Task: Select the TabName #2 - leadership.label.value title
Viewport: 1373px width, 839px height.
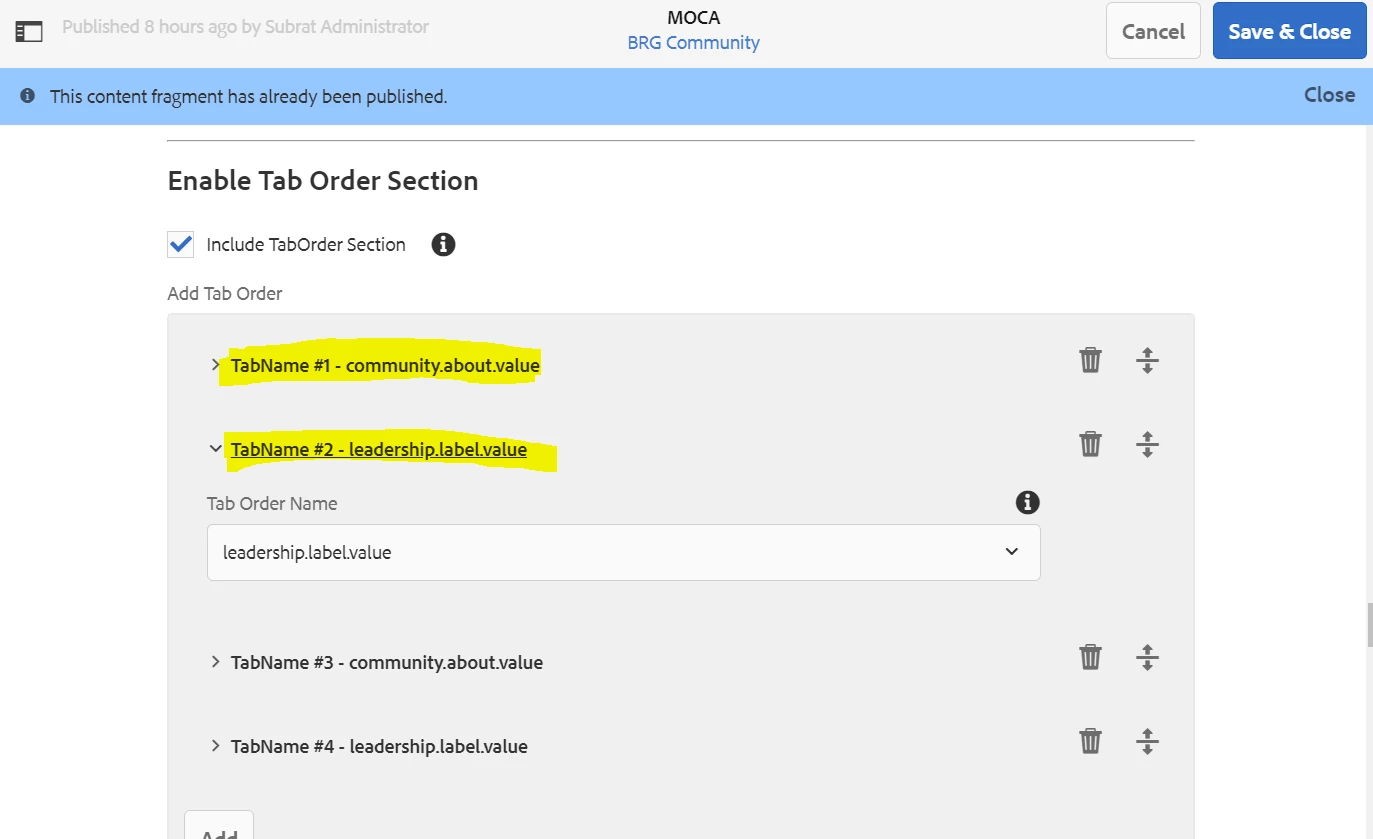Action: click(x=379, y=450)
